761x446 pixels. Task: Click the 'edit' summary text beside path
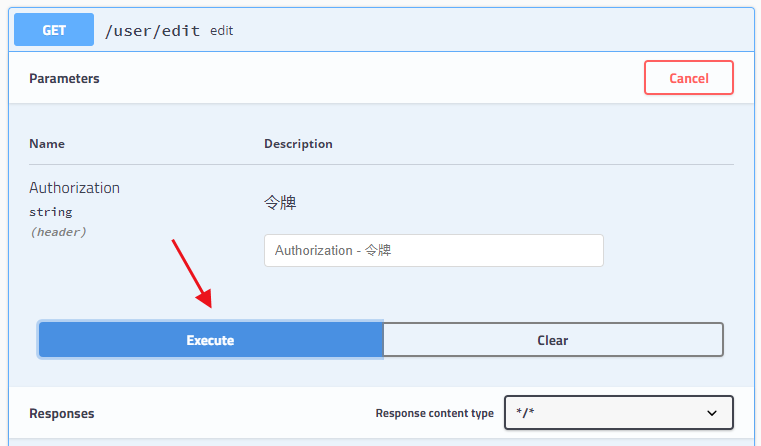point(221,31)
